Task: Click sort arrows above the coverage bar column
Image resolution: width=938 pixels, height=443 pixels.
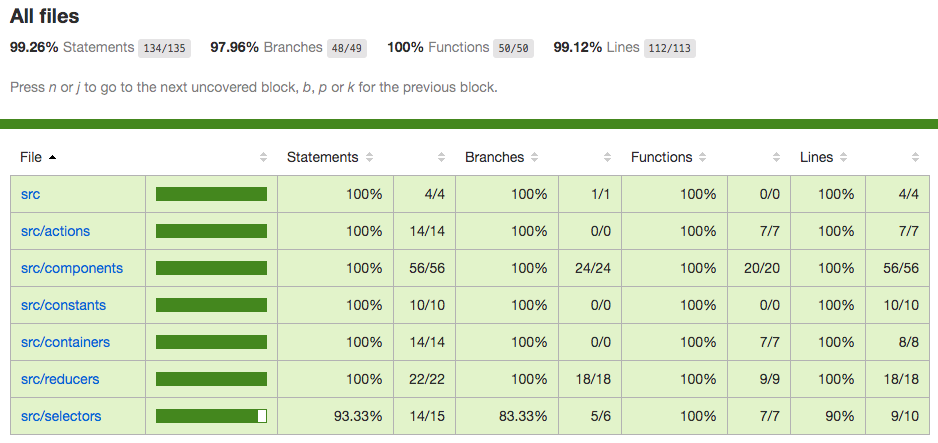Action: [264, 157]
